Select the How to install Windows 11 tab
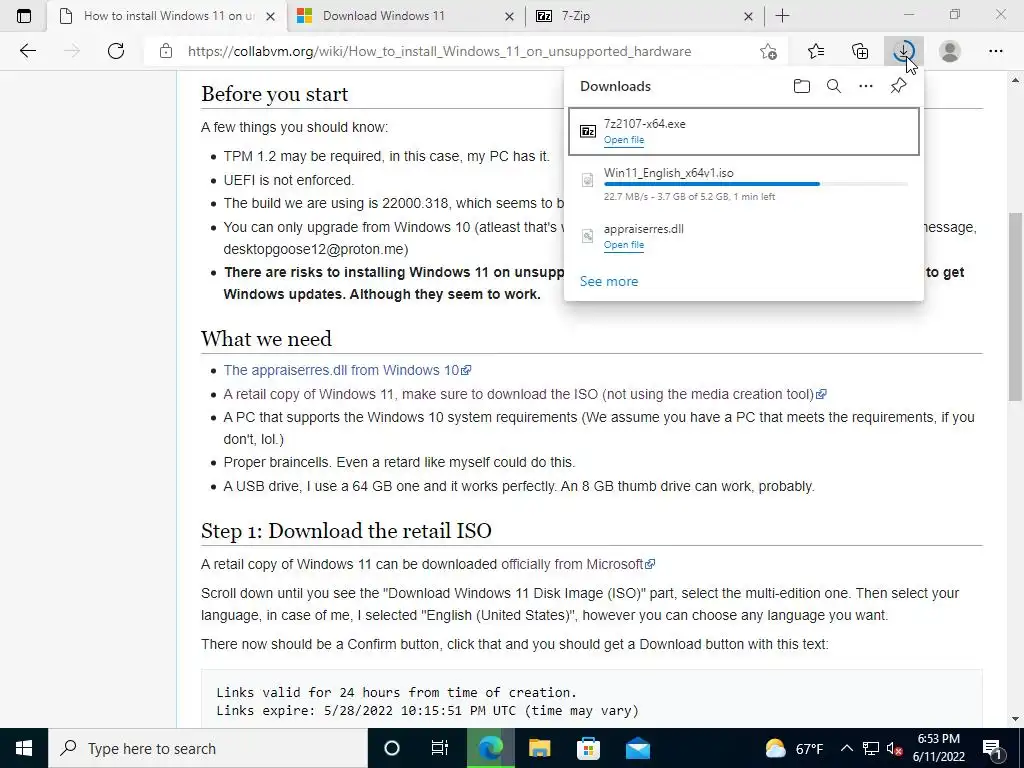1024x768 pixels. pos(169,16)
